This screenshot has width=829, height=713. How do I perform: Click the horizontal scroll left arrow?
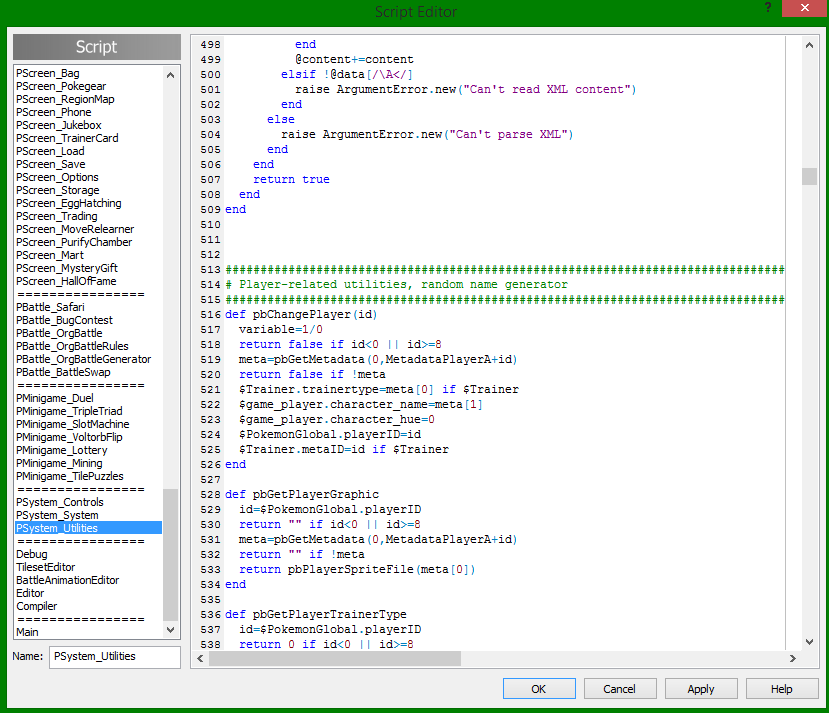[x=201, y=659]
